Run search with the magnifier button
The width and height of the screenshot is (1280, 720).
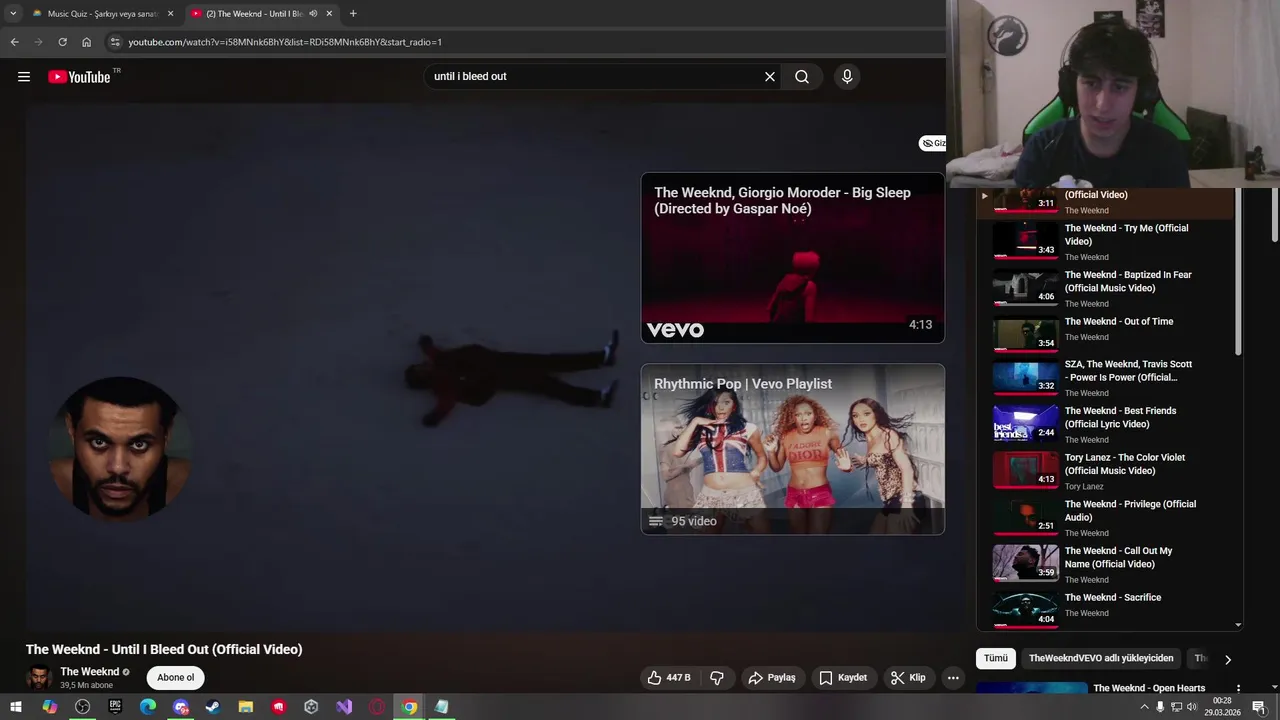802,77
